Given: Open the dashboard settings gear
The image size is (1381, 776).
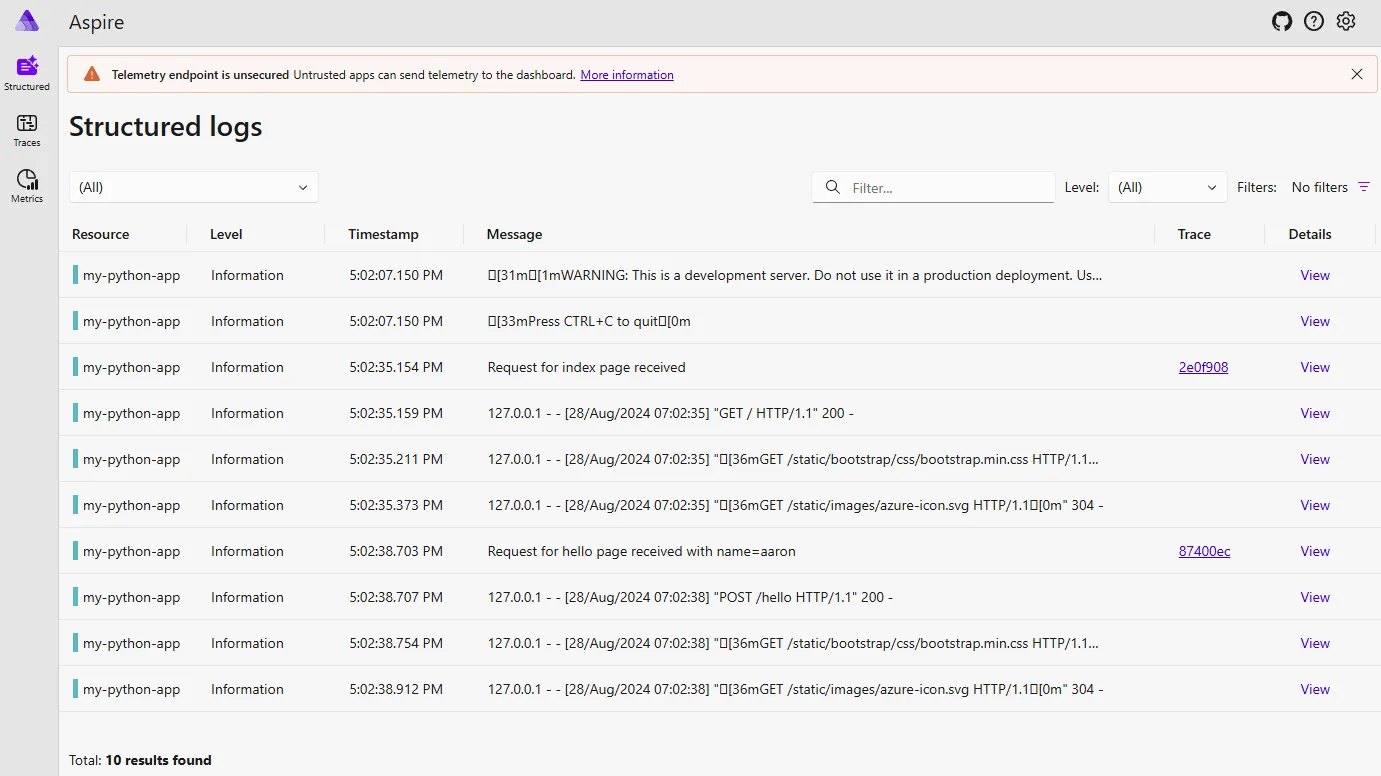Looking at the screenshot, I should tap(1346, 21).
